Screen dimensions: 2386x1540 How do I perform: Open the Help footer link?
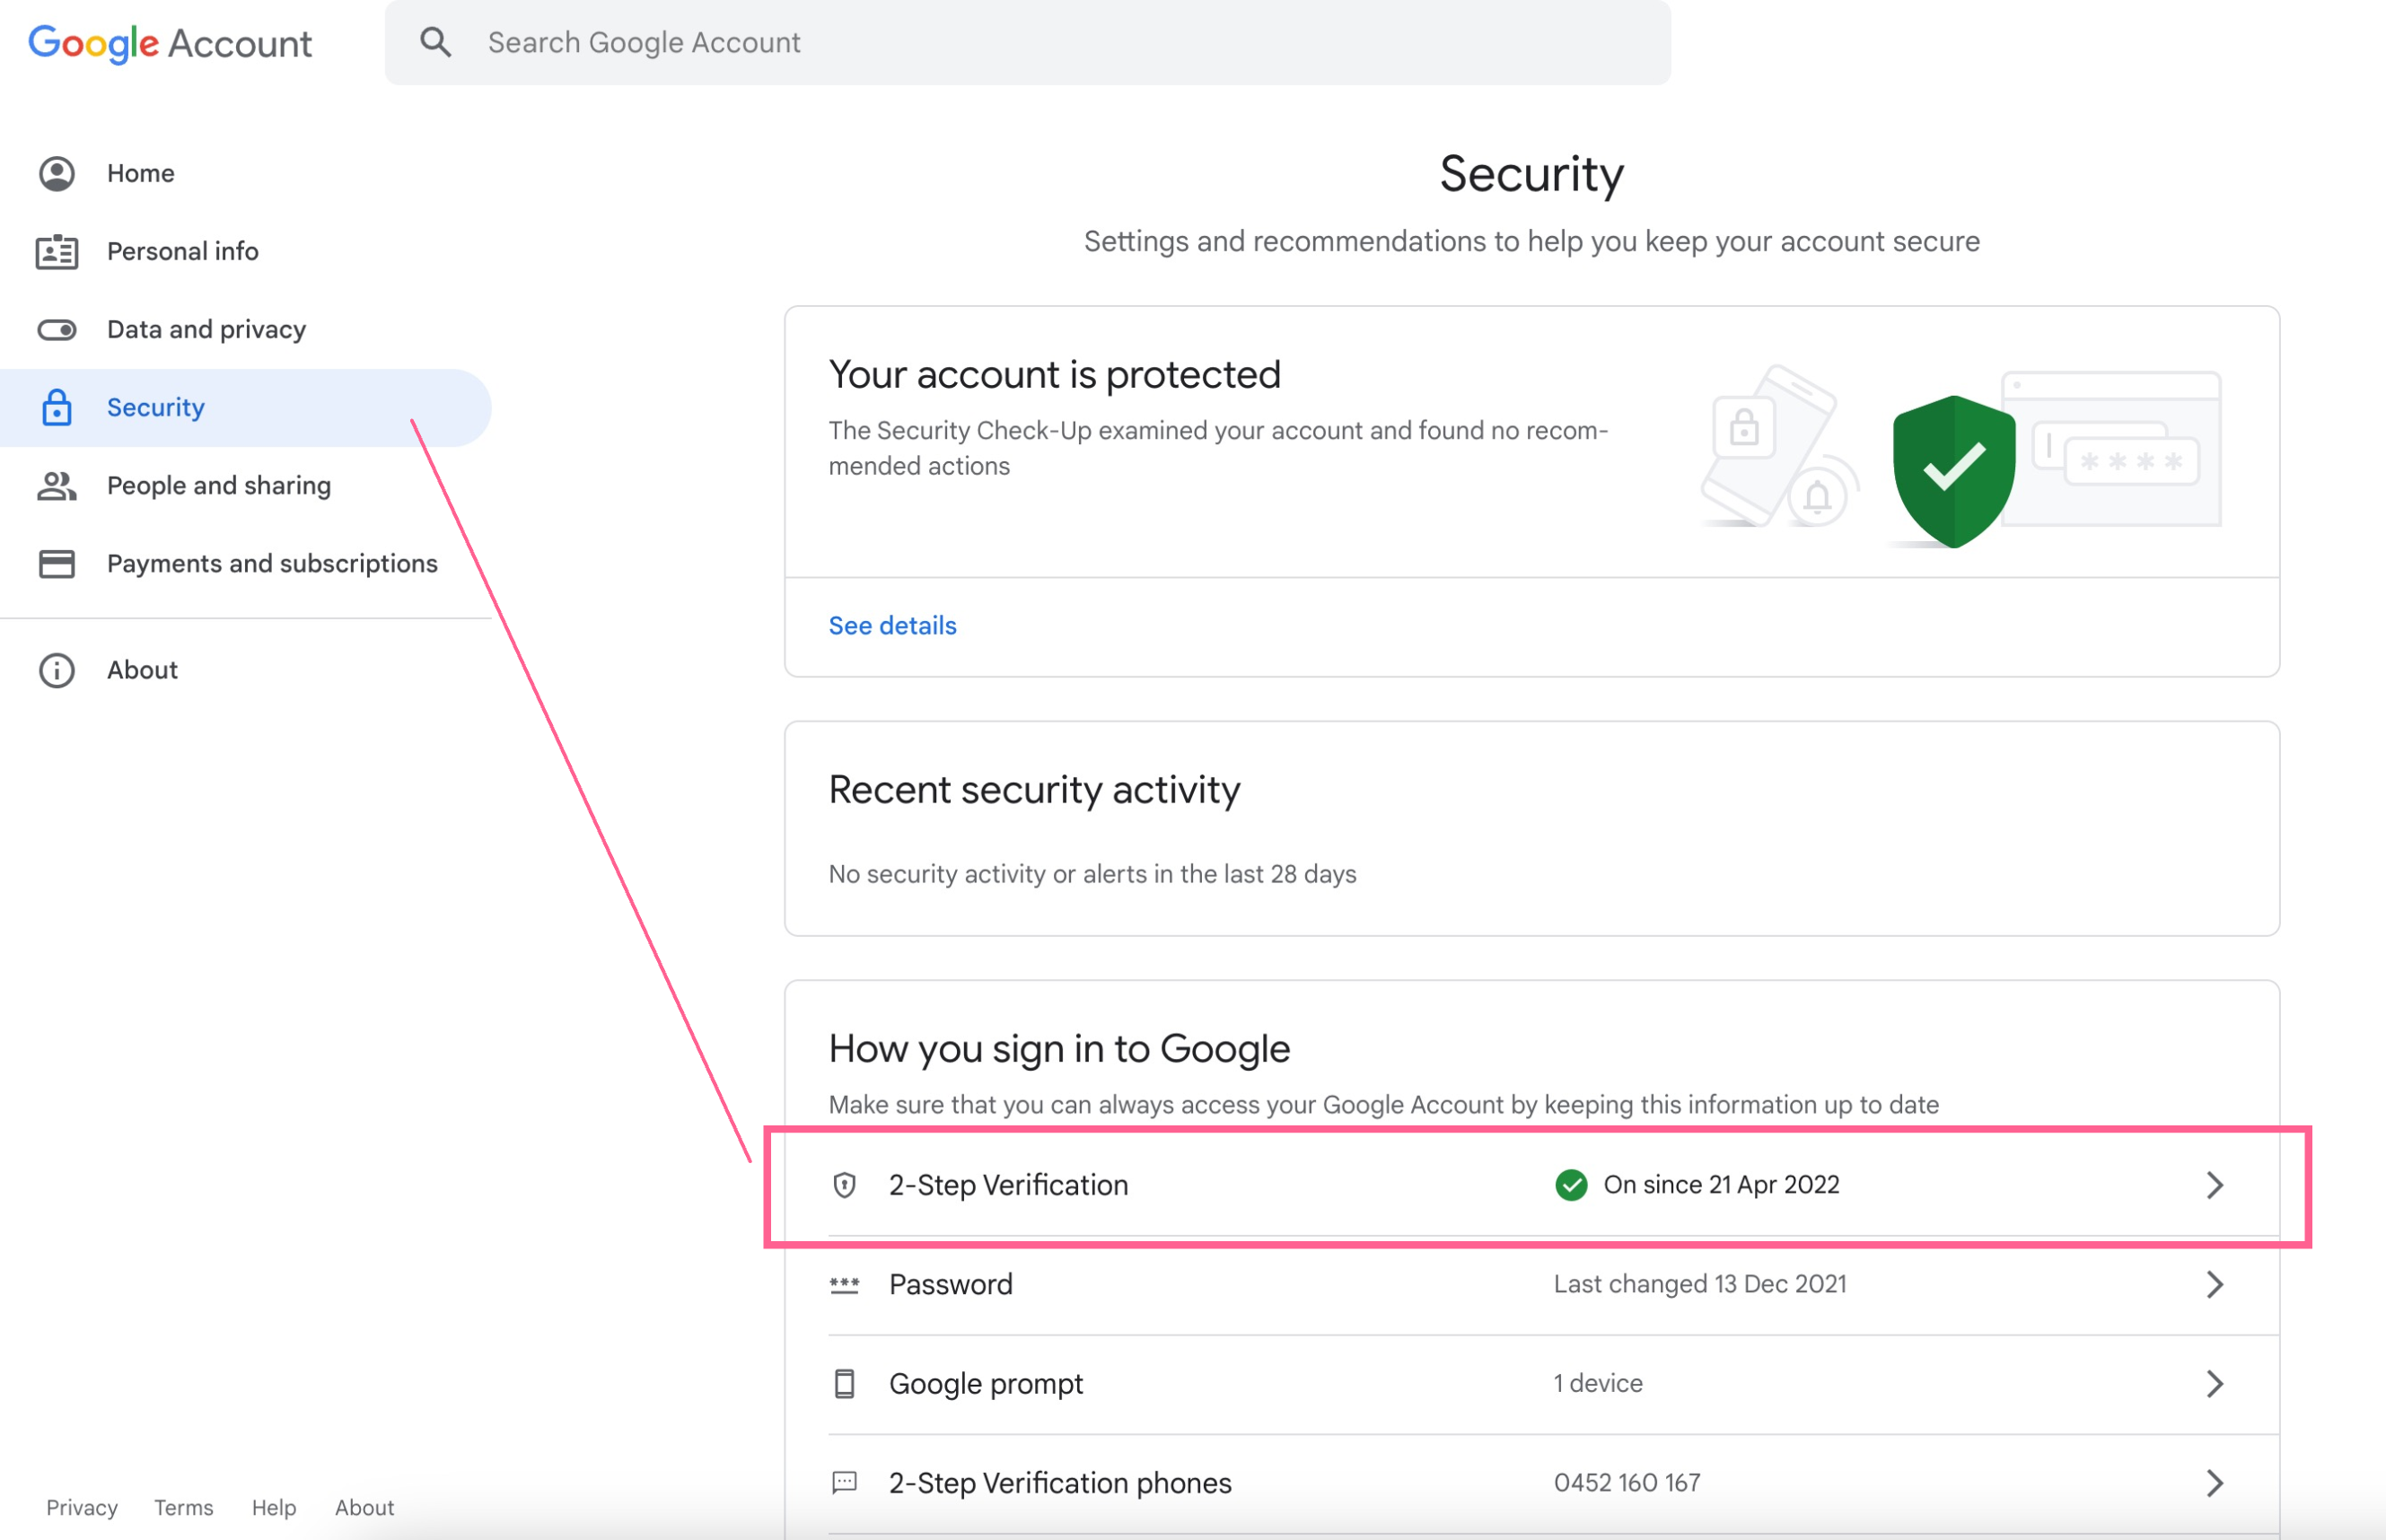(274, 1507)
